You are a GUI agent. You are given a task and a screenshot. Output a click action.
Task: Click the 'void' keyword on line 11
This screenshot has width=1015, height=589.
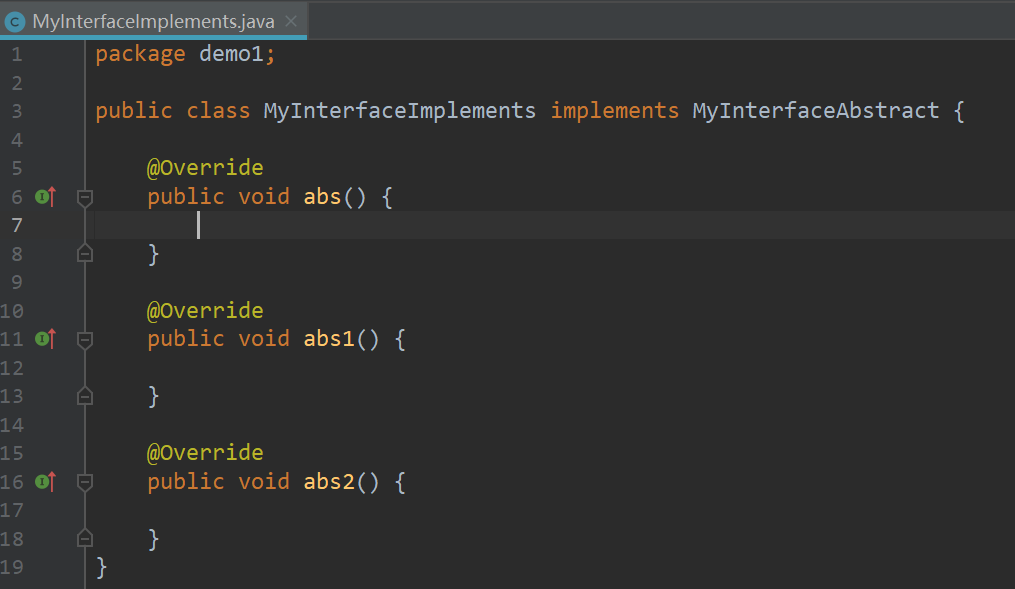pyautogui.click(x=263, y=339)
